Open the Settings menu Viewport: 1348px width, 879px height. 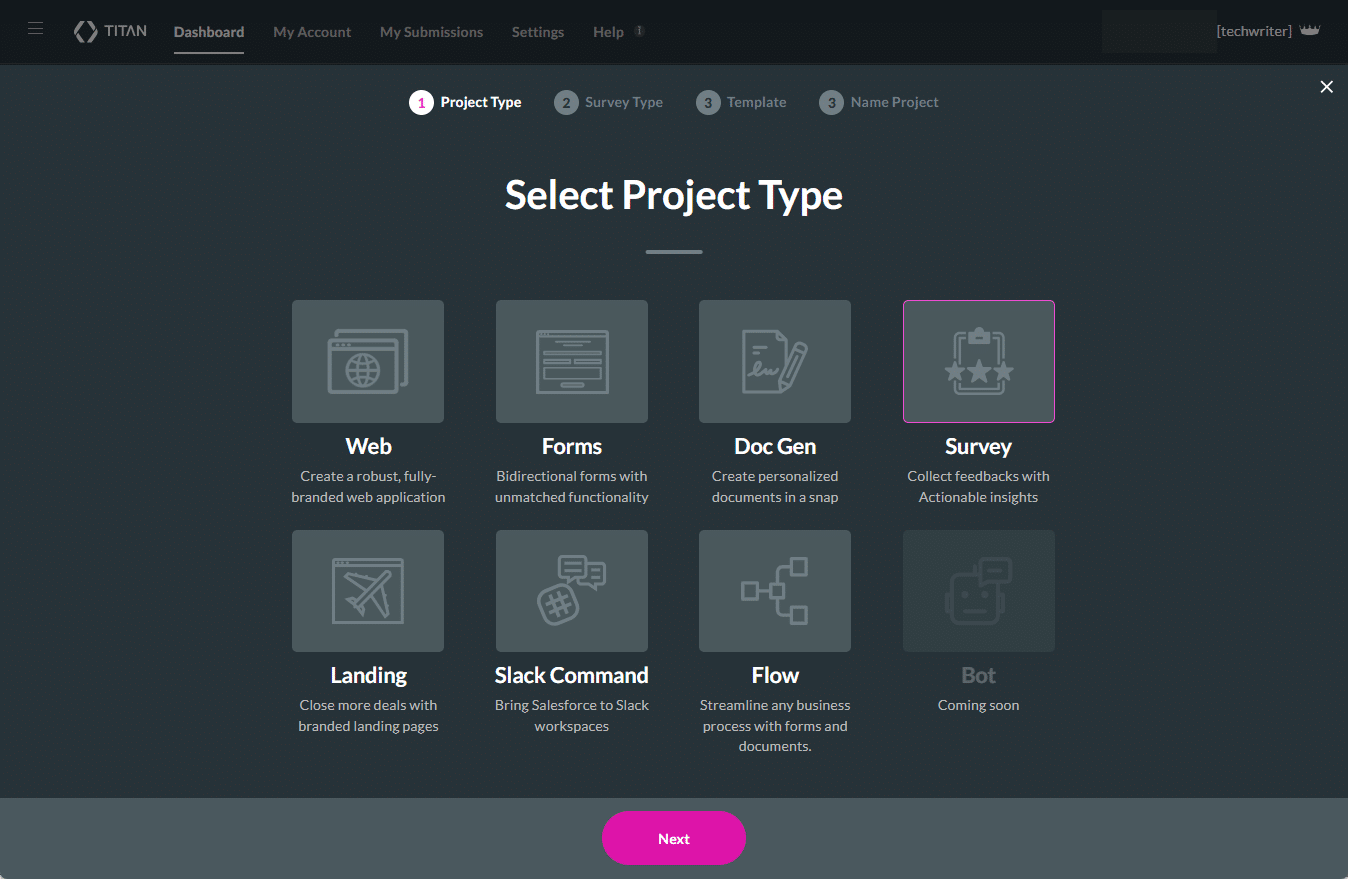pos(537,31)
